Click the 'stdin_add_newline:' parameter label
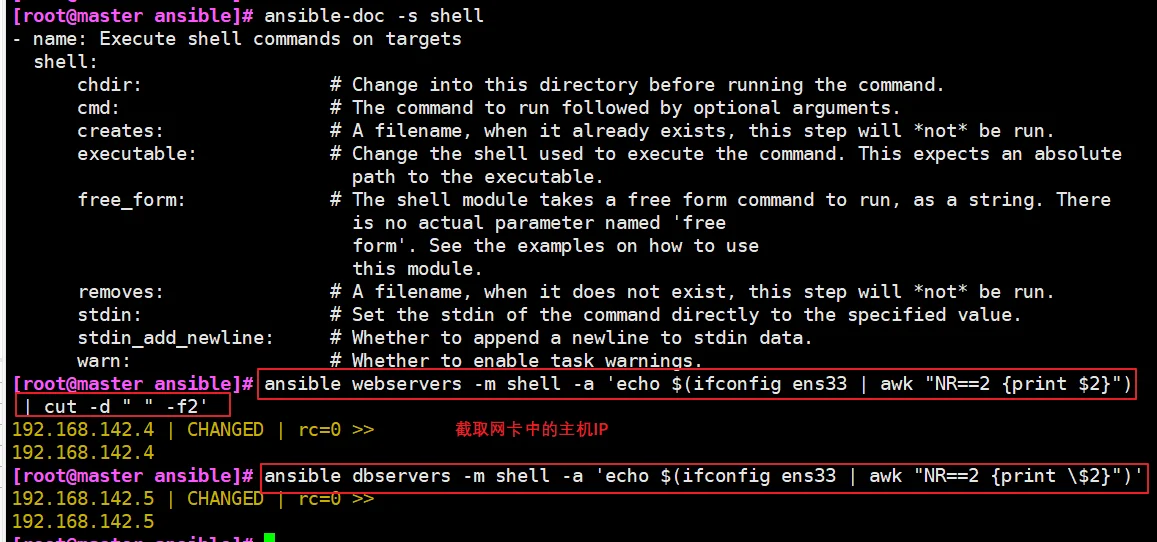The height and width of the screenshot is (542, 1157). click(176, 338)
